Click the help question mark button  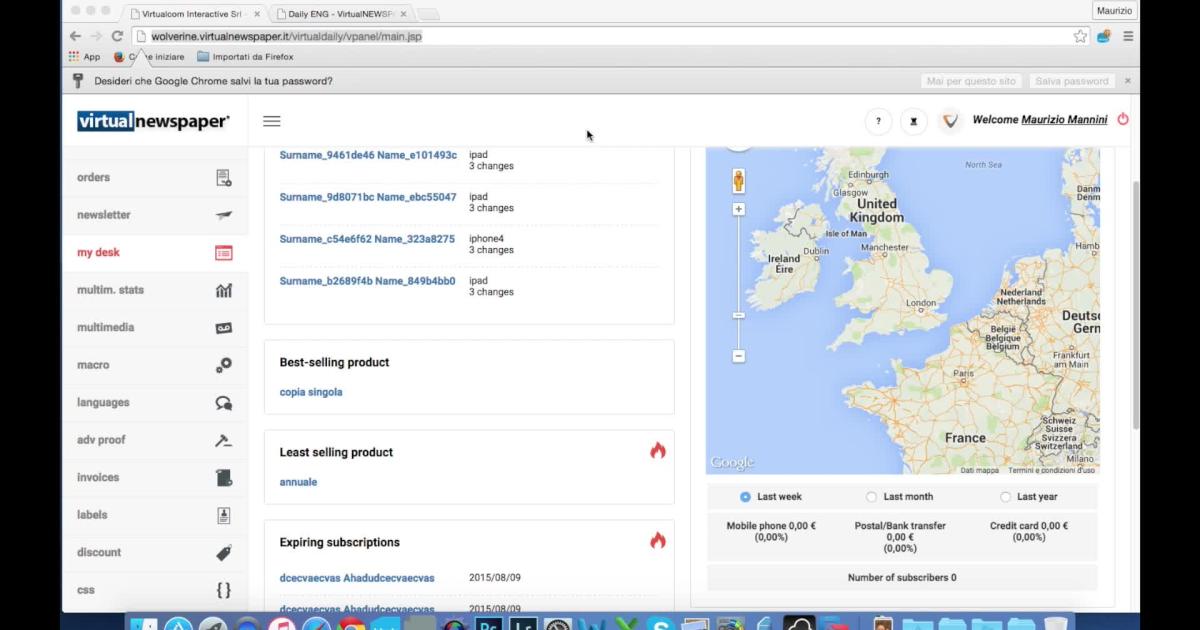point(878,121)
